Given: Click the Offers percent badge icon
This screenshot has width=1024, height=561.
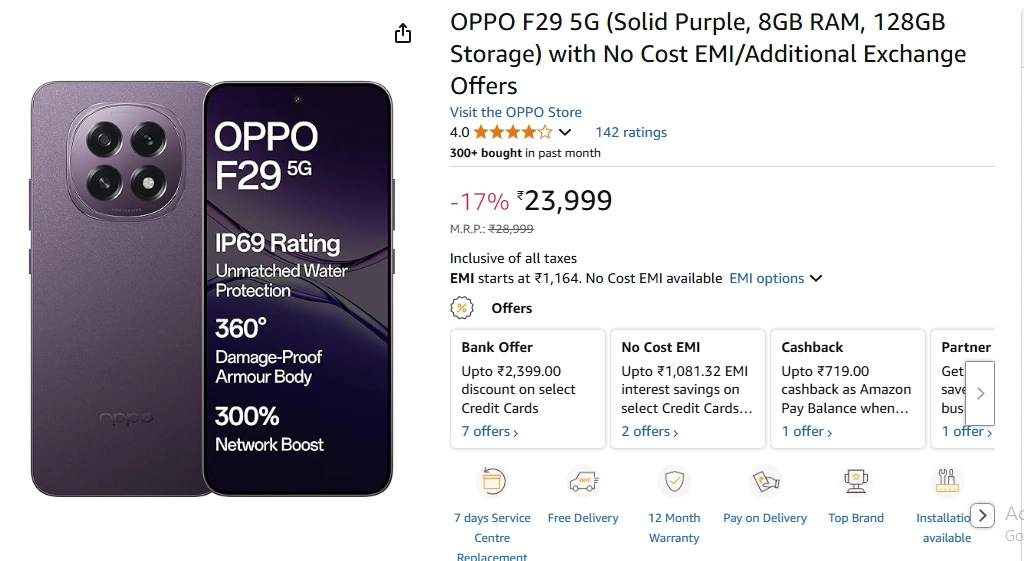Looking at the screenshot, I should click(462, 308).
